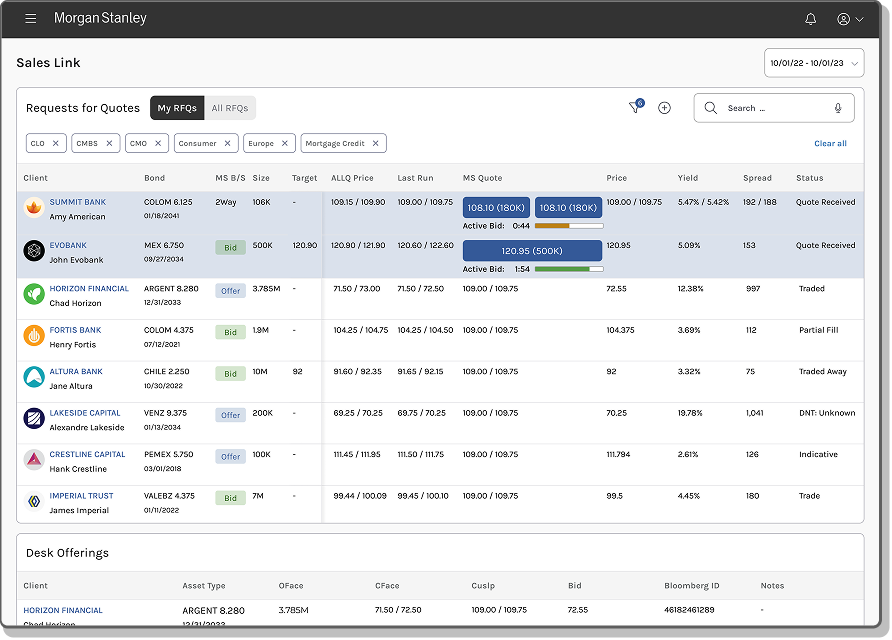Click the Fortis Bank logo icon
Image resolution: width=892 pixels, height=640 pixels.
click(x=34, y=336)
